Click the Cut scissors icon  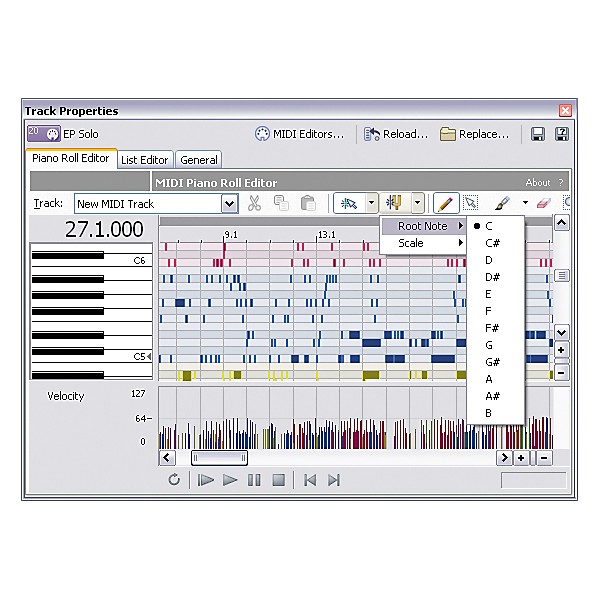(x=254, y=203)
